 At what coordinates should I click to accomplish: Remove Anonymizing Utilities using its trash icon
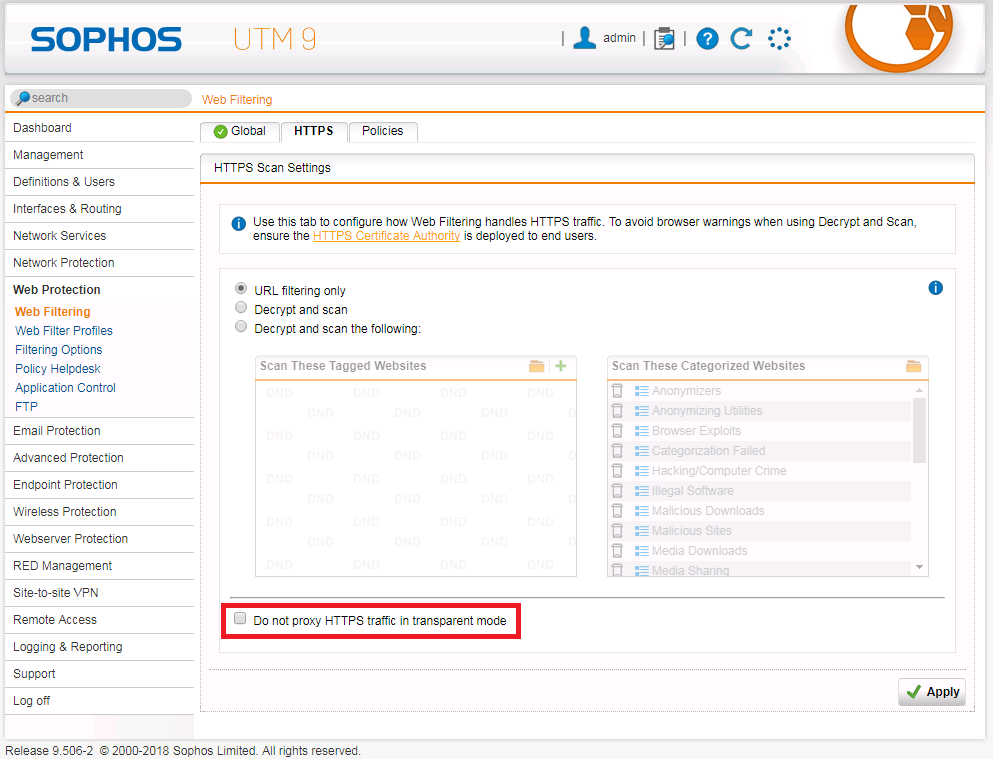click(617, 411)
